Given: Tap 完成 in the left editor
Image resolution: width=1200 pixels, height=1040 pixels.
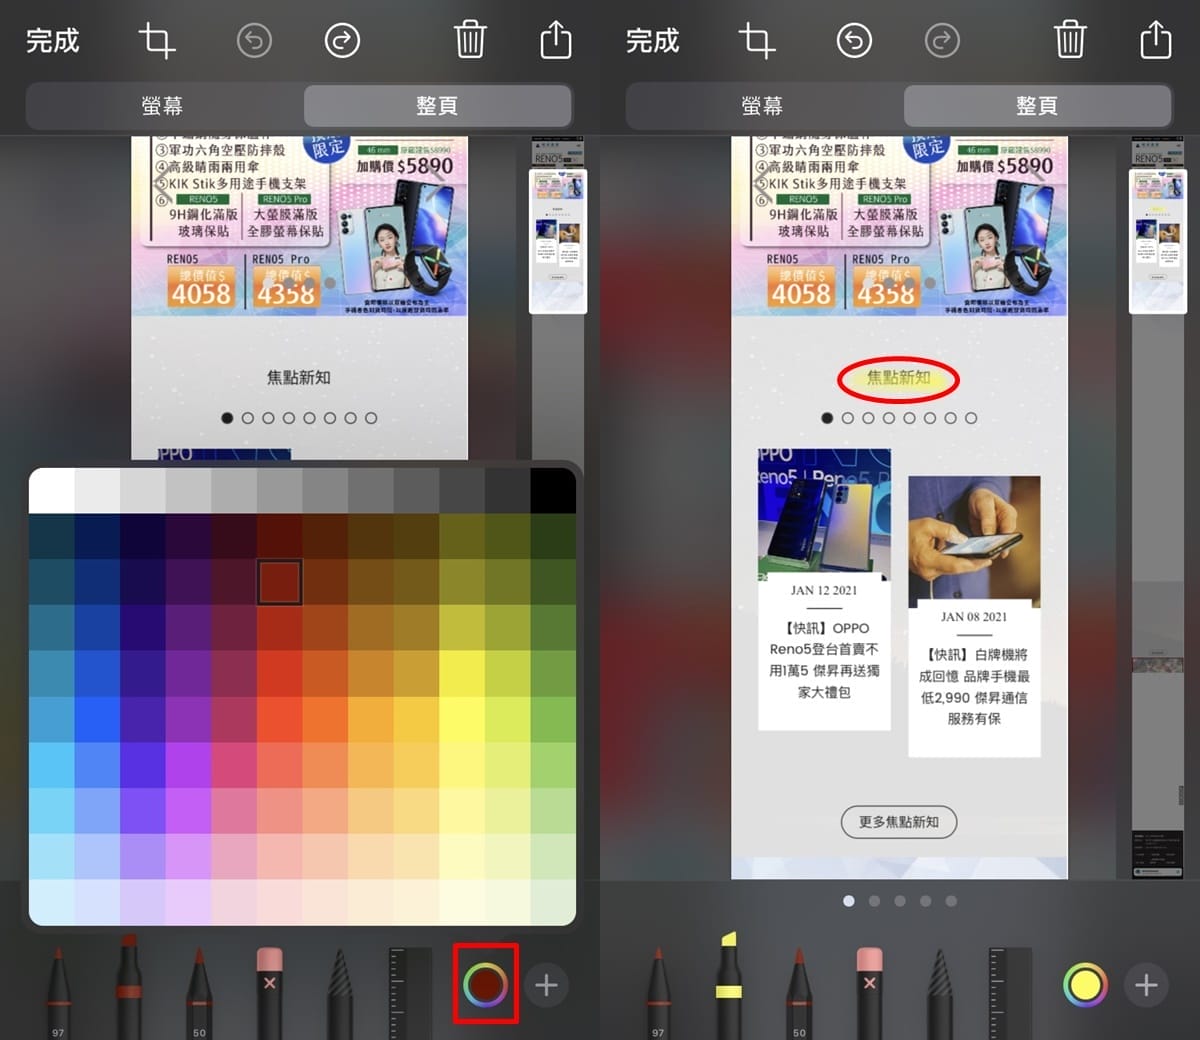Looking at the screenshot, I should 53,41.
